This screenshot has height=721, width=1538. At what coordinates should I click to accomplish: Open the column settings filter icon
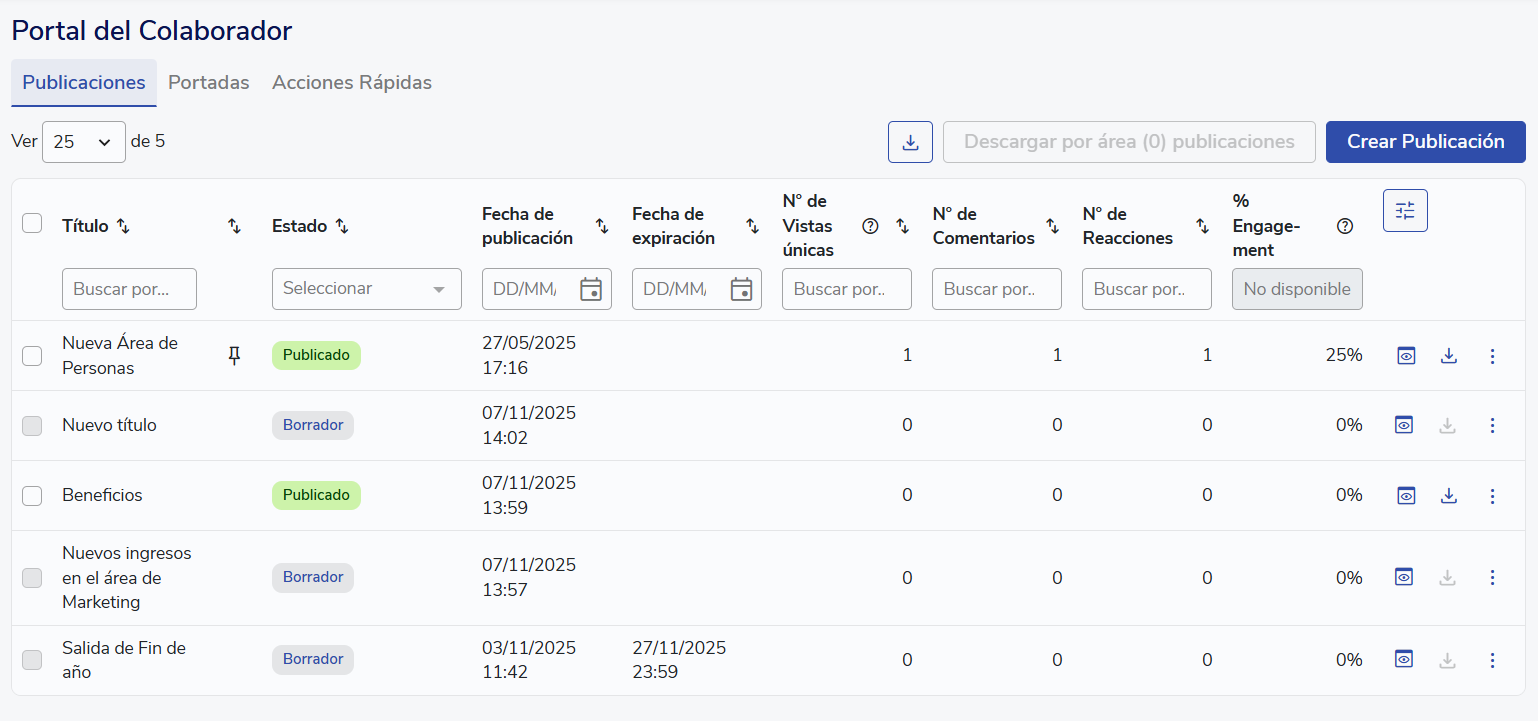(x=1405, y=211)
